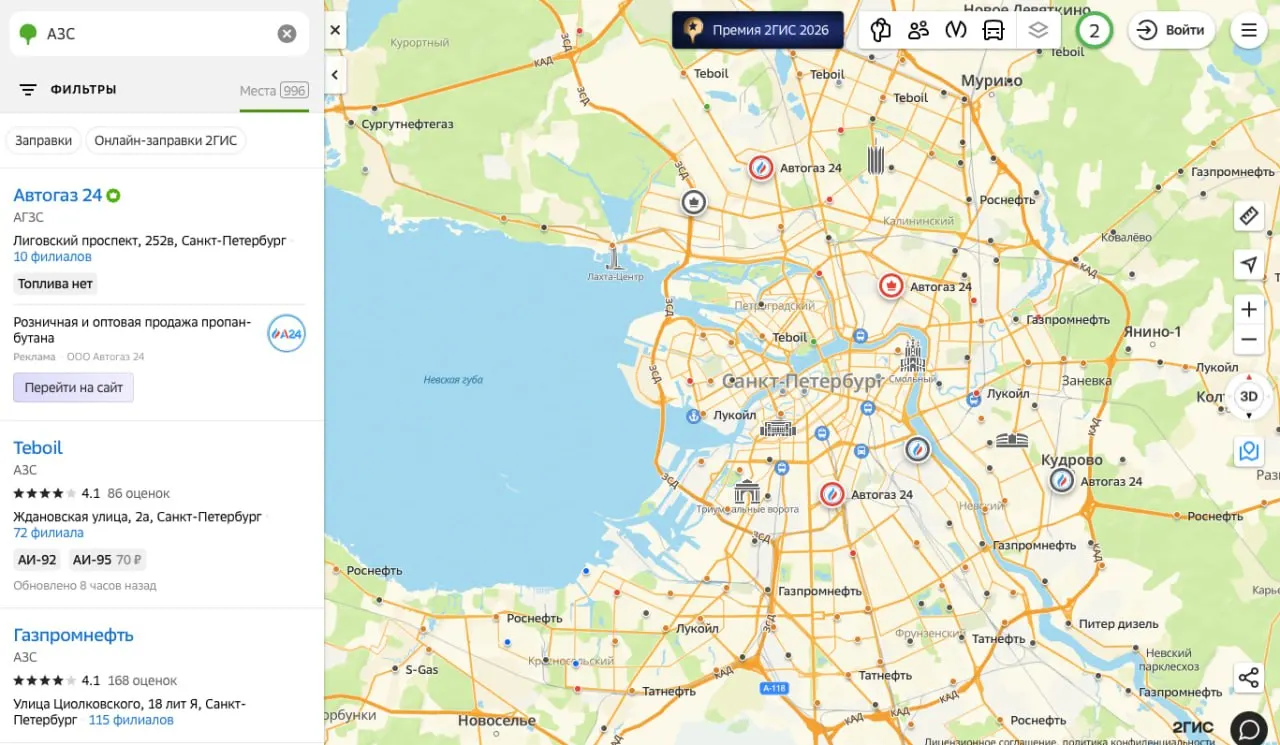1280x745 pixels.
Task: Toggle the 3D map view
Action: pos(1248,396)
